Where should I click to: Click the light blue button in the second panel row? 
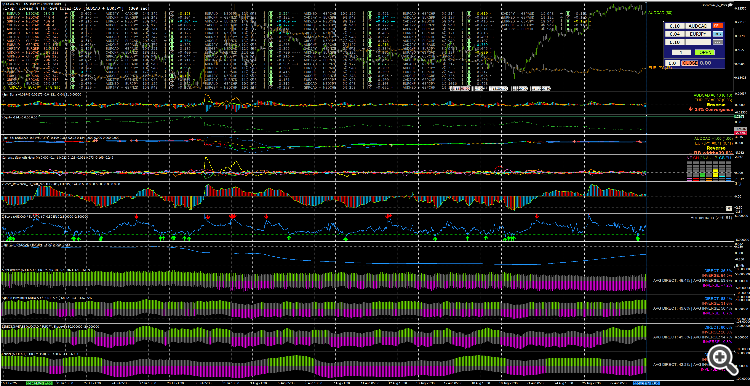pos(718,34)
